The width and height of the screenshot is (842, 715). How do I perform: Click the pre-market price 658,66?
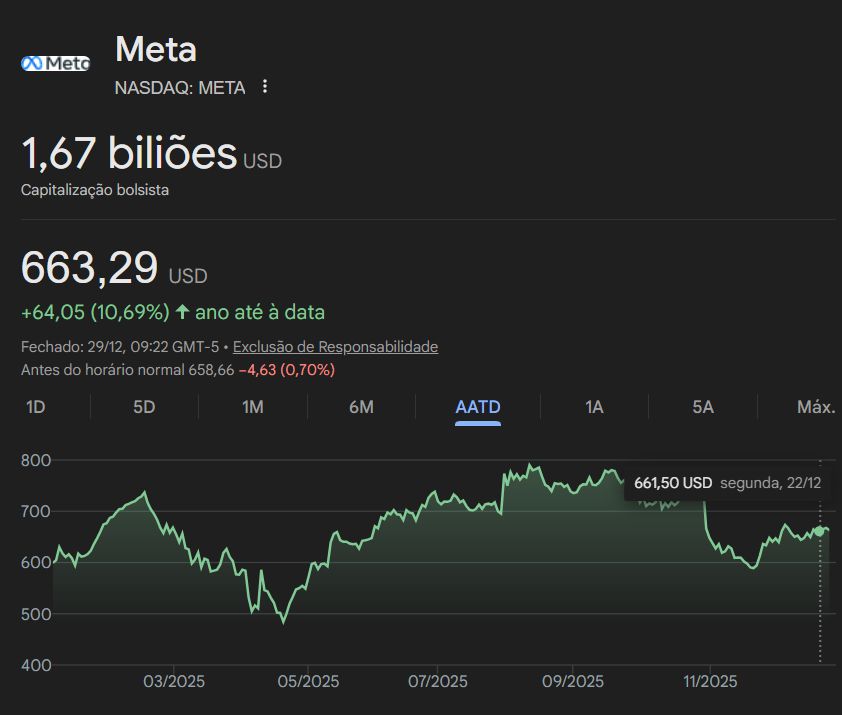click(211, 370)
